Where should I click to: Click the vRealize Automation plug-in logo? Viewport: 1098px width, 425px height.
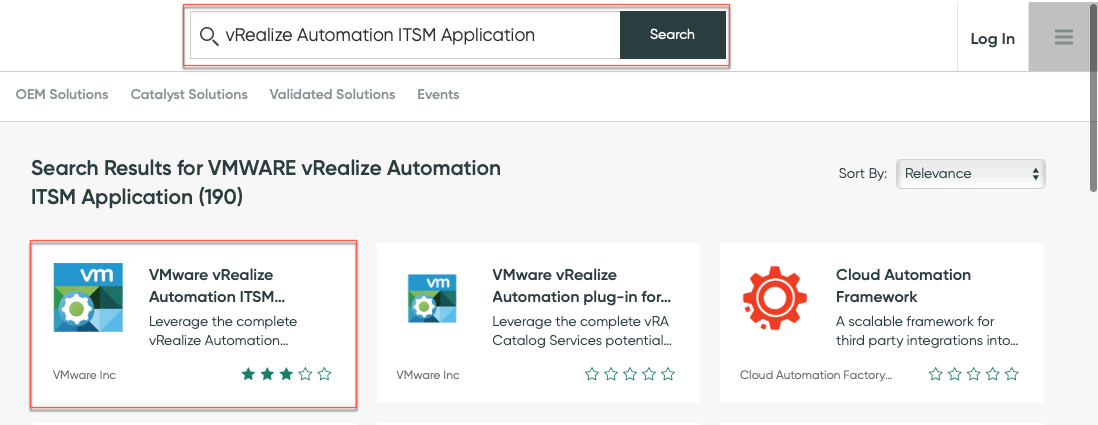tap(432, 297)
